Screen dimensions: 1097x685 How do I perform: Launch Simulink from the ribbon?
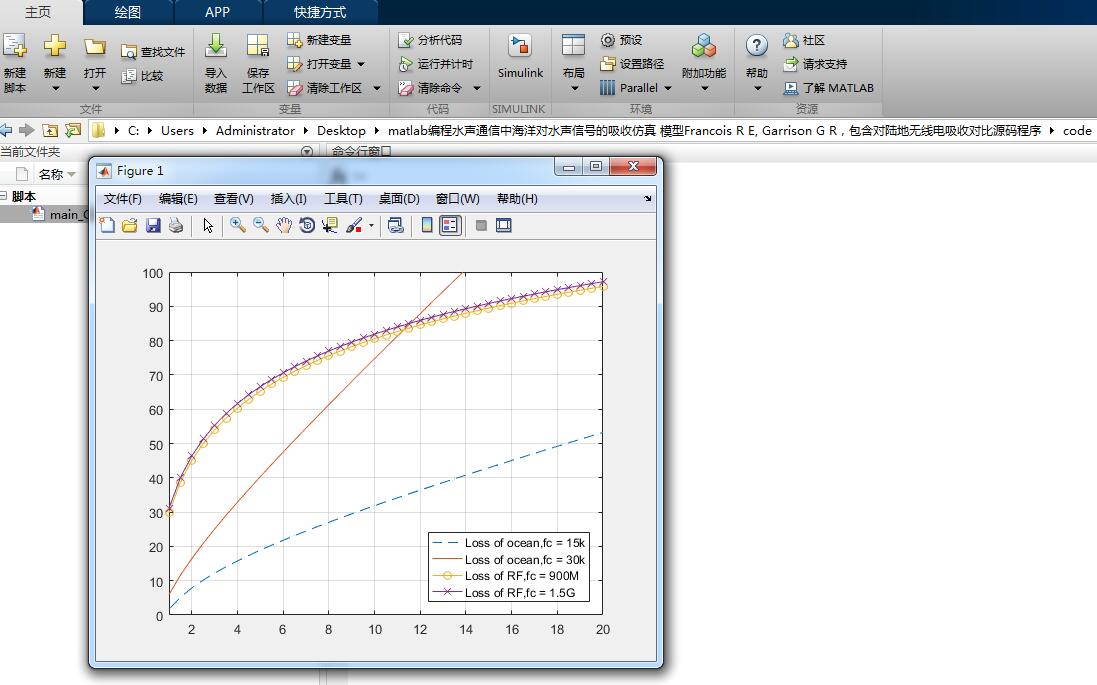[520, 57]
